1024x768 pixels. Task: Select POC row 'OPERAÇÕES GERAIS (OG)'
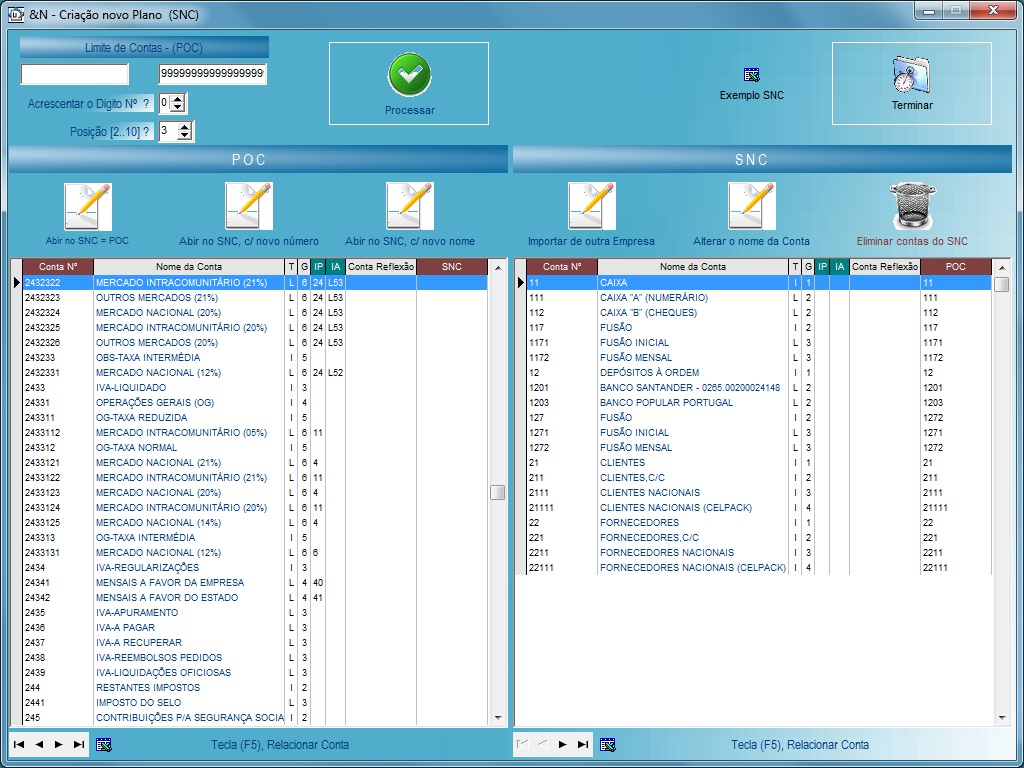255,403
